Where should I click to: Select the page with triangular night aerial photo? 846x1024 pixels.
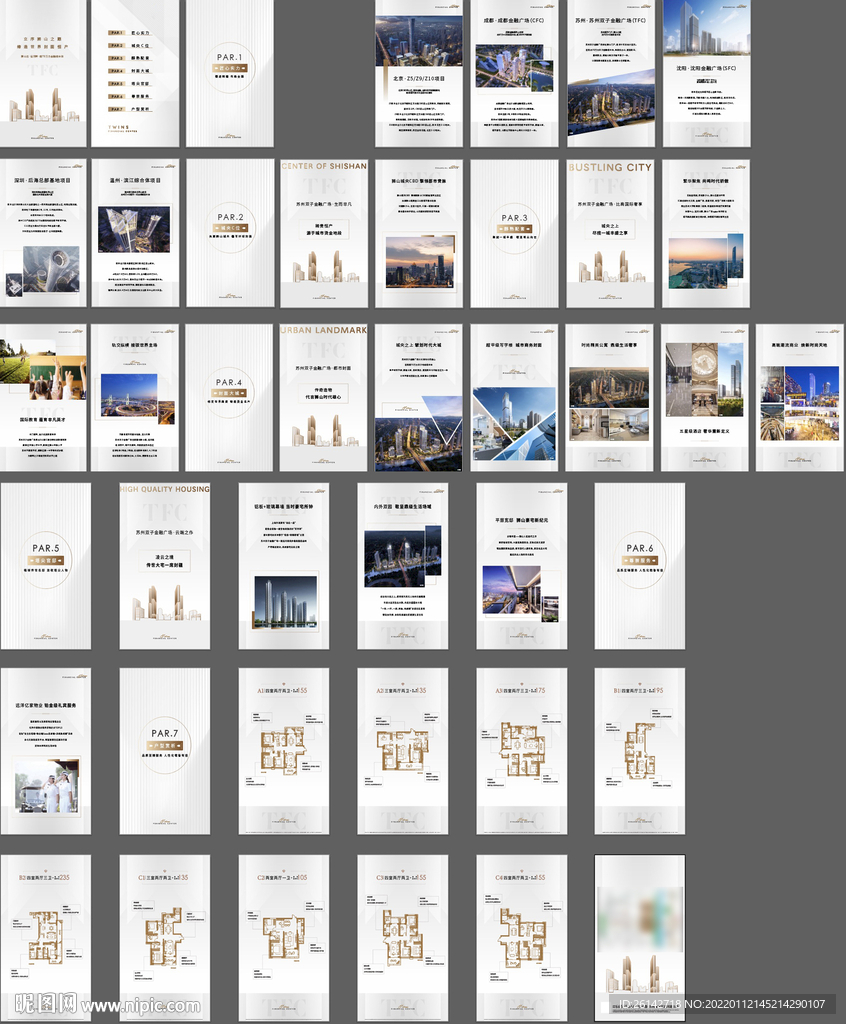(419, 398)
